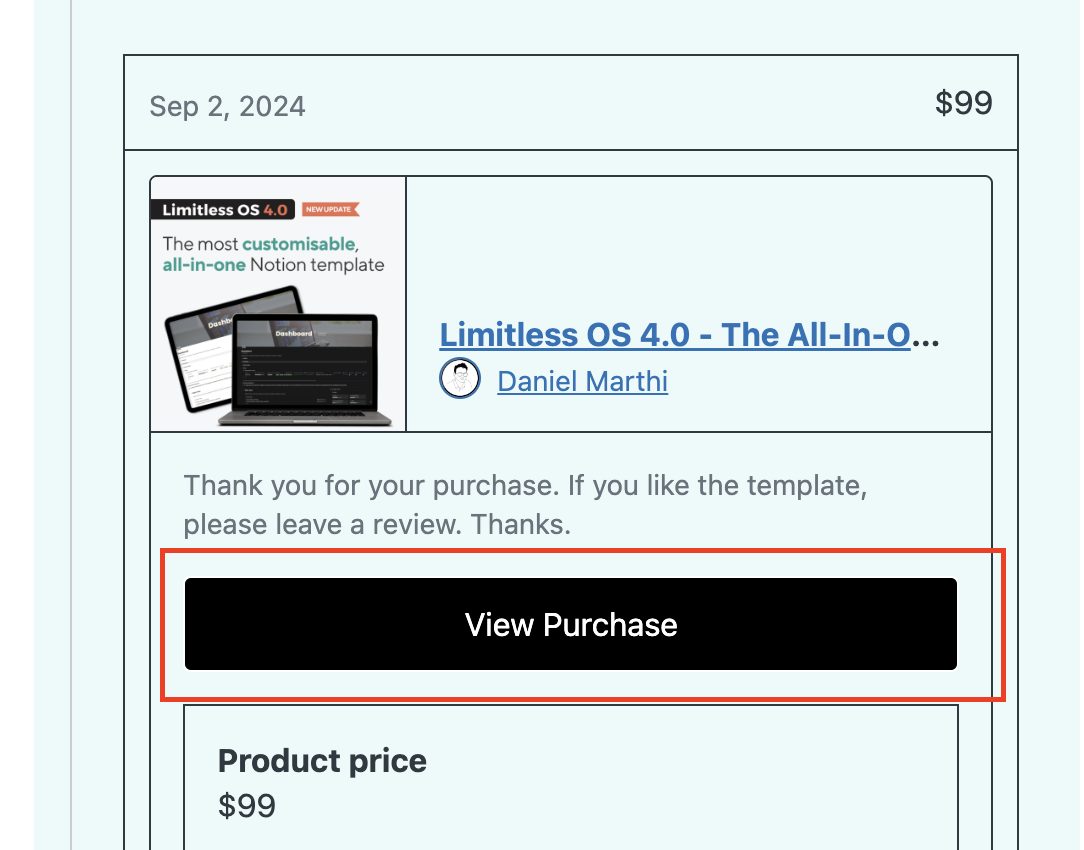Click the black Limitless OS 4.0 label badge
Viewport: 1084px width, 850px height.
click(223, 209)
